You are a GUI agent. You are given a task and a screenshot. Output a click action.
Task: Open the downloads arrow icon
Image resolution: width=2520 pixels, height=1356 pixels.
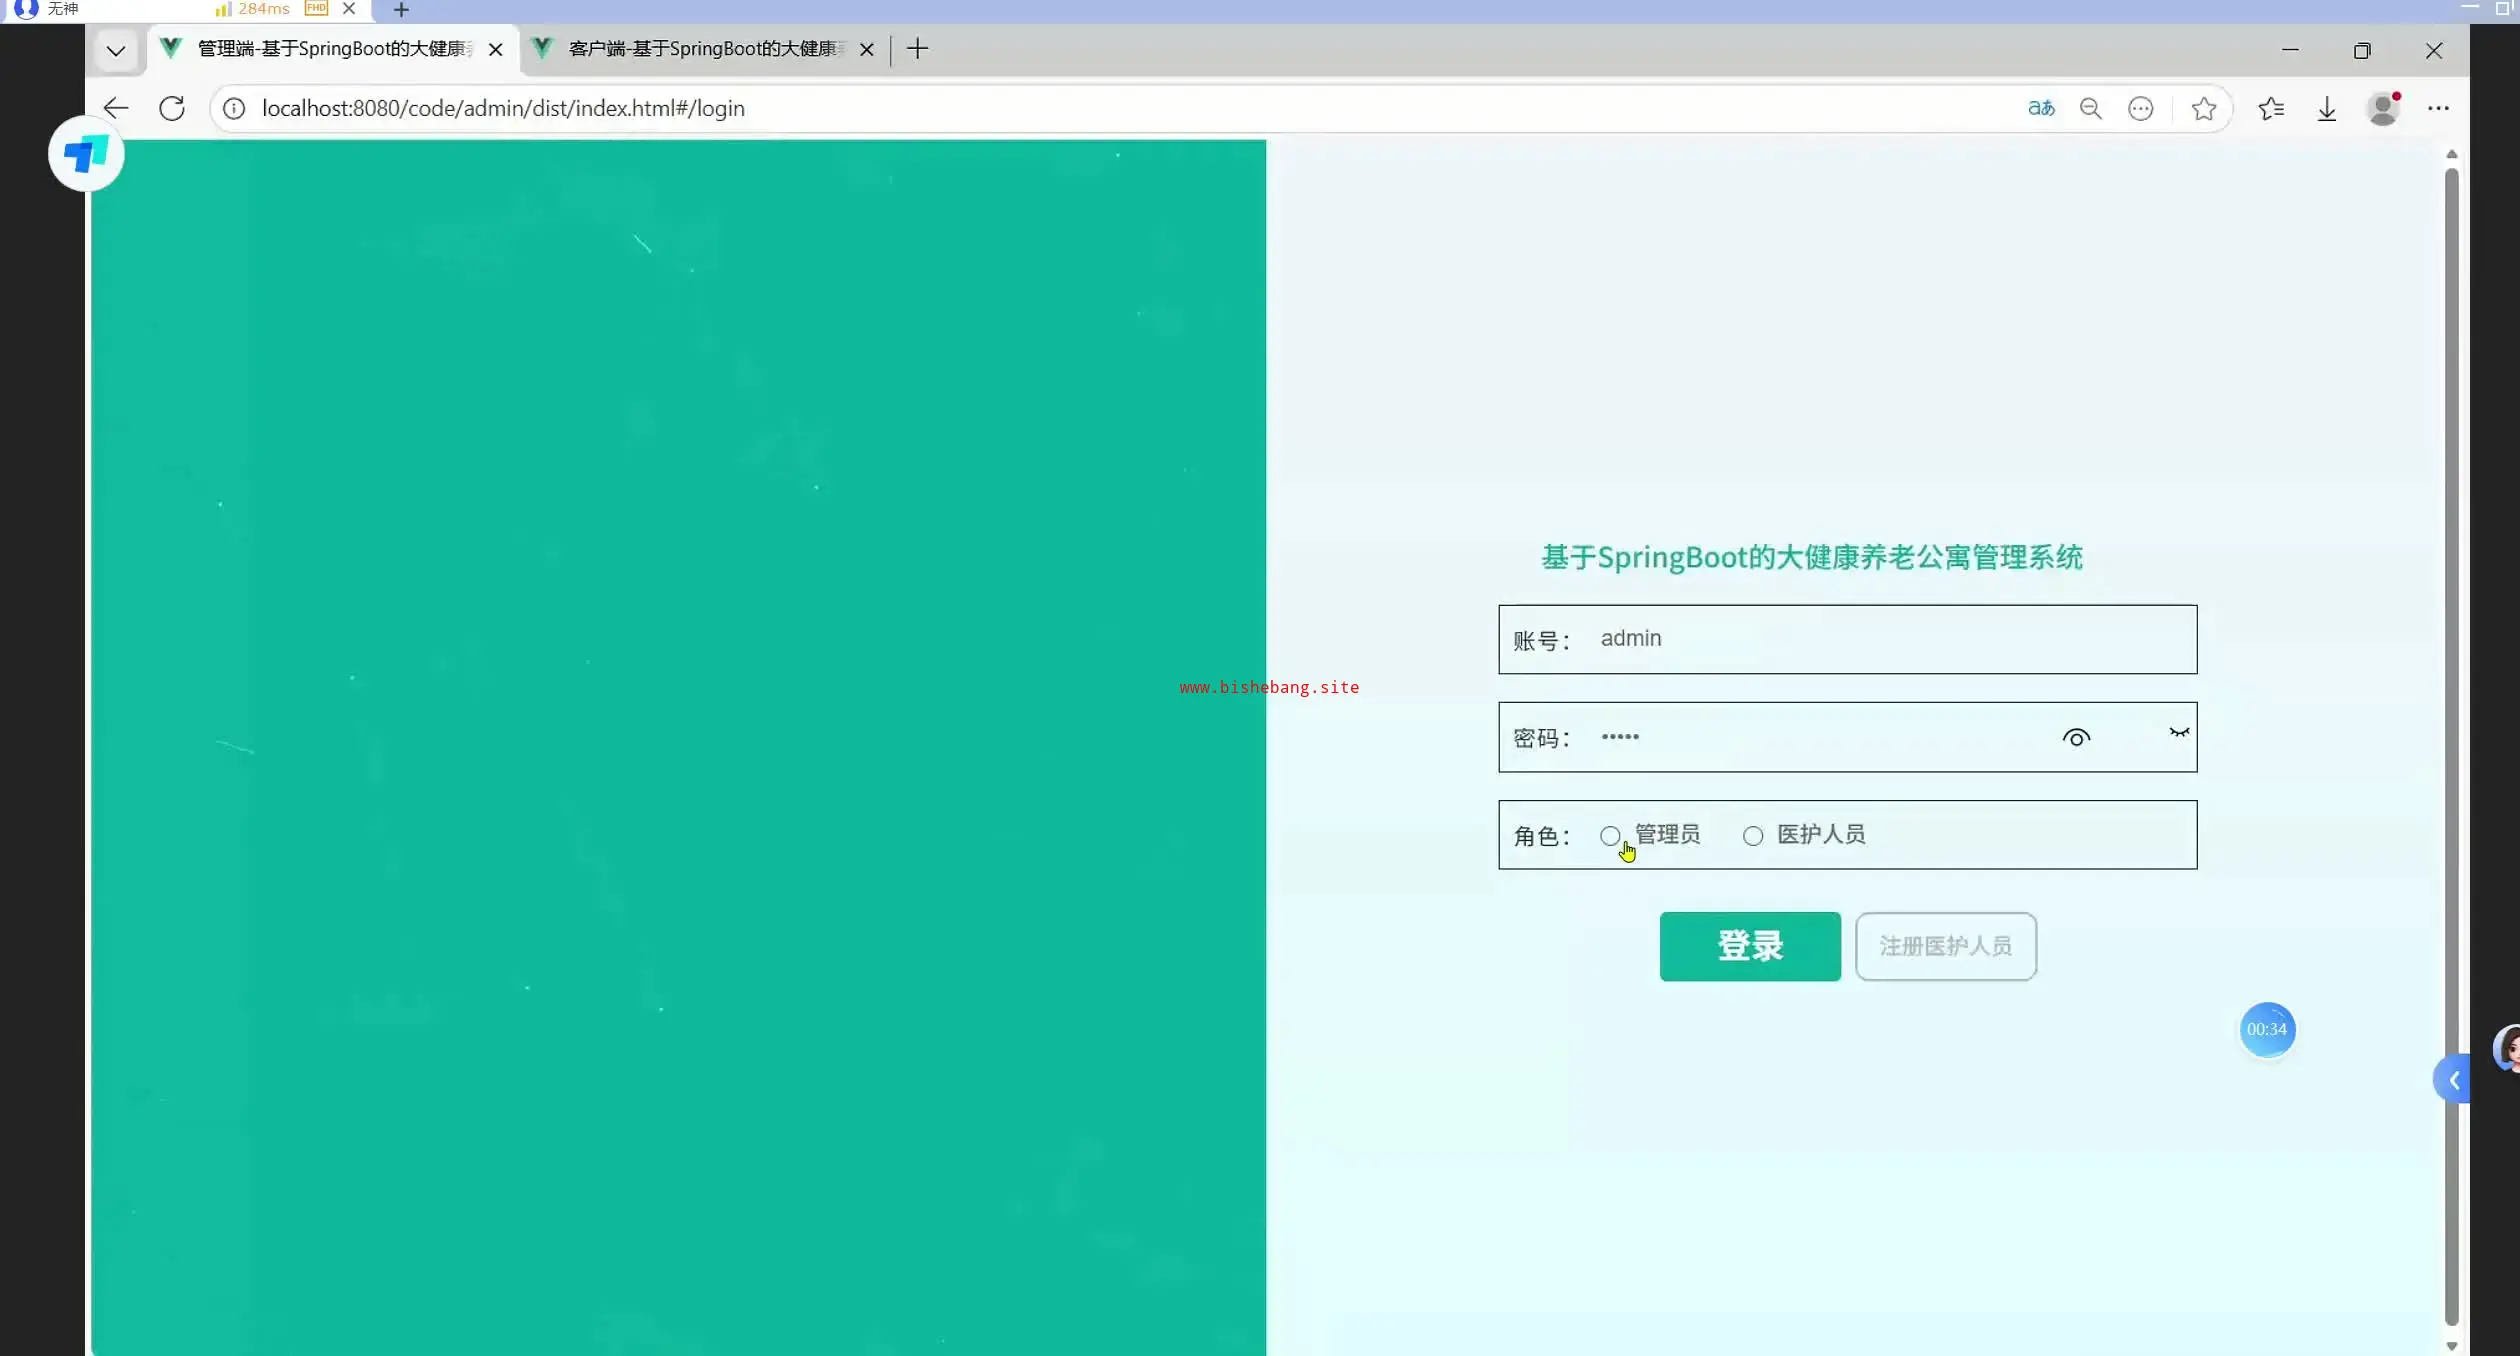pyautogui.click(x=2327, y=108)
